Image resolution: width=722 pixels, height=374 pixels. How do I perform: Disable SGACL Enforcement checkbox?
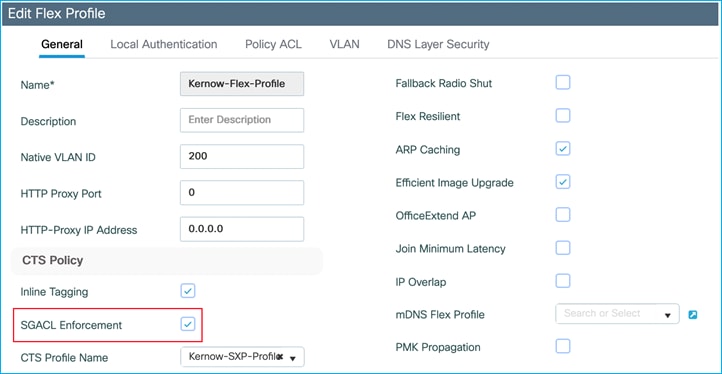click(188, 324)
